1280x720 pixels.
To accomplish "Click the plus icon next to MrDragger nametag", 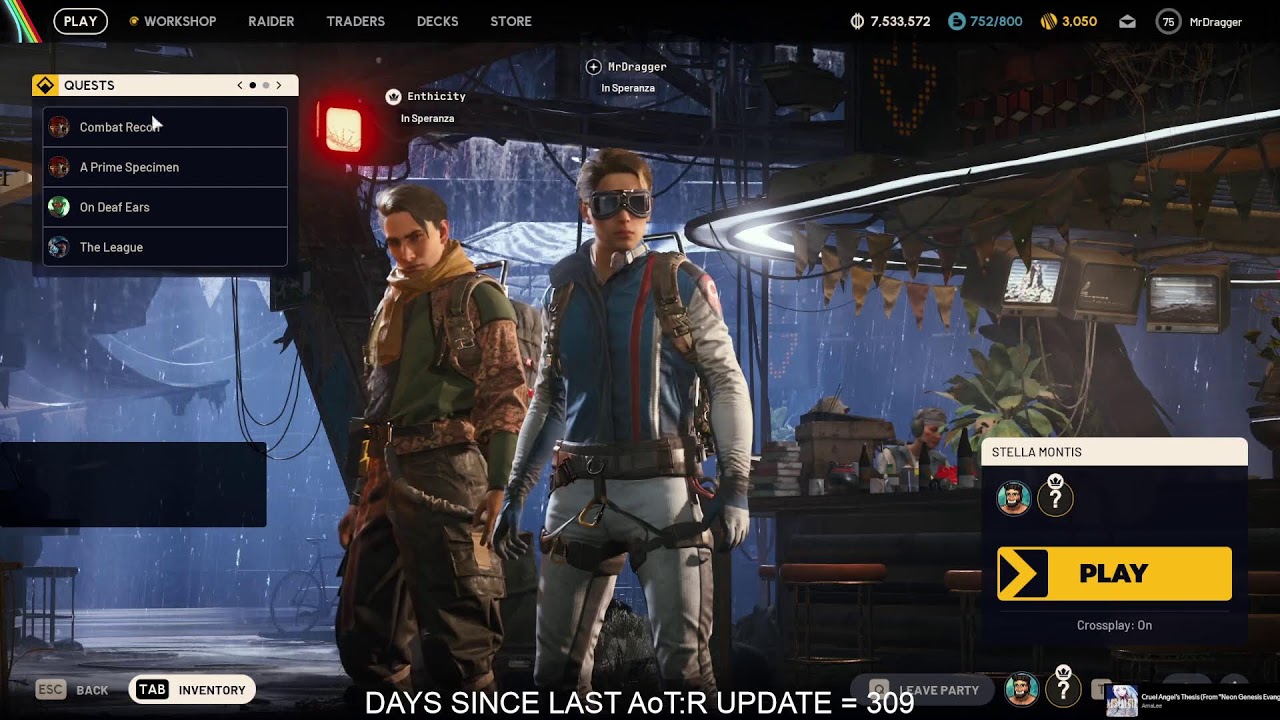I will (593, 67).
